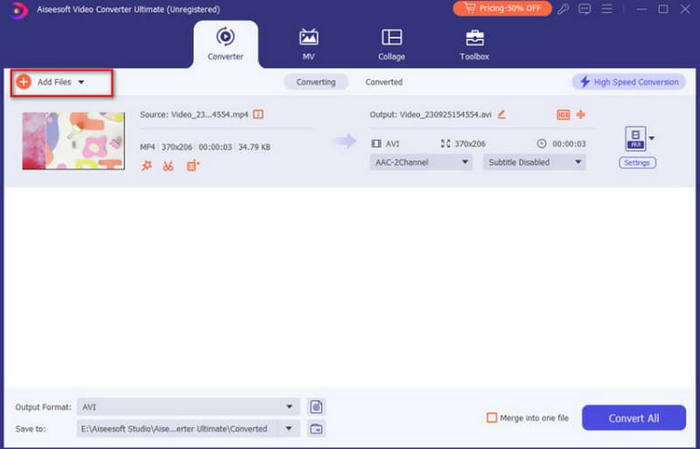Click the Convert All button
700x449 pixels.
[633, 418]
